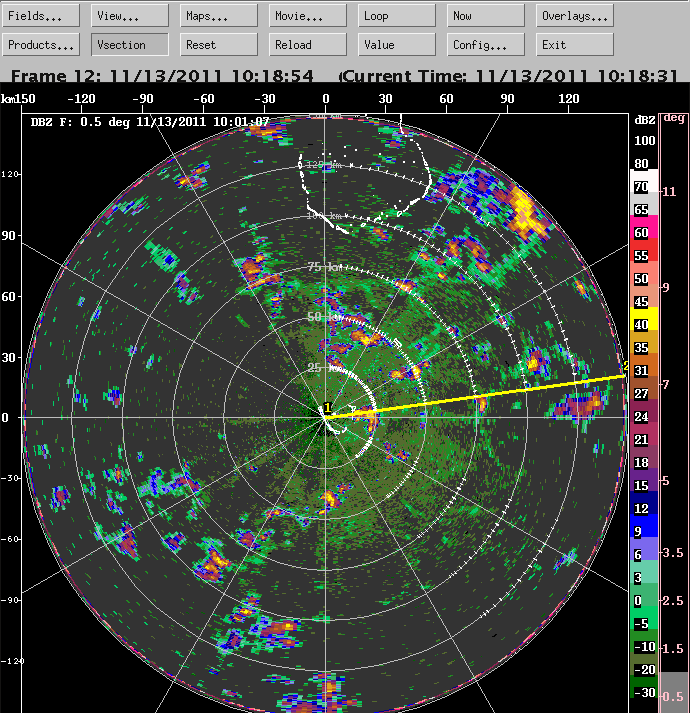Jump to Now
The height and width of the screenshot is (713, 690).
click(x=486, y=16)
